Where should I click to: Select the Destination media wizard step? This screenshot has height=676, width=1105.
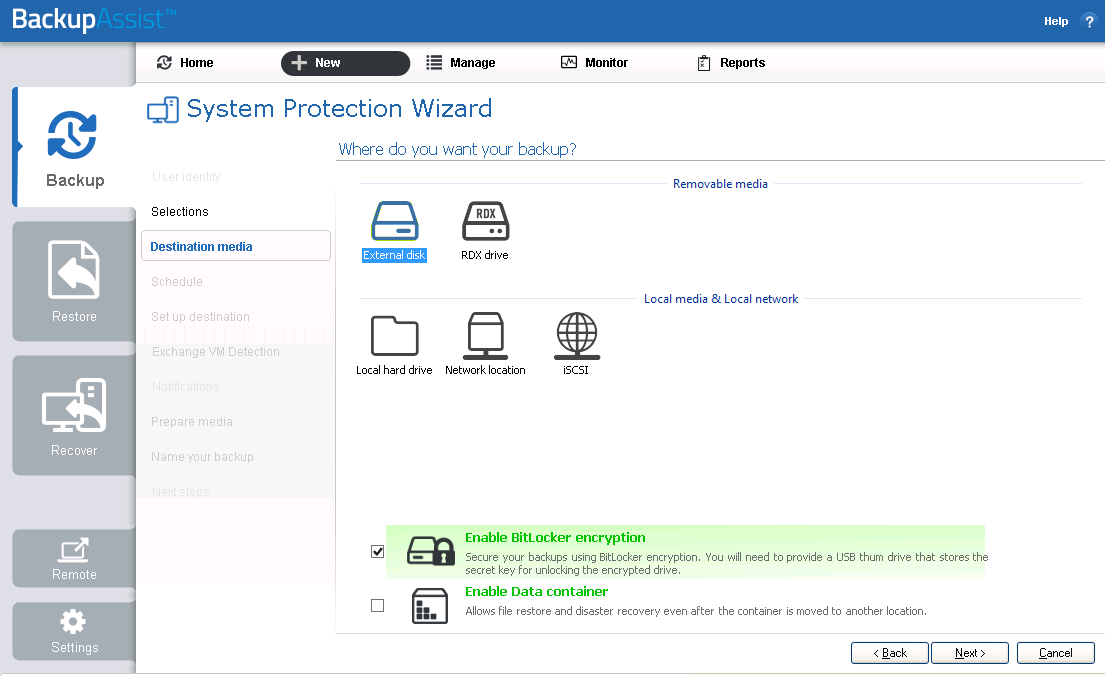pyautogui.click(x=235, y=246)
